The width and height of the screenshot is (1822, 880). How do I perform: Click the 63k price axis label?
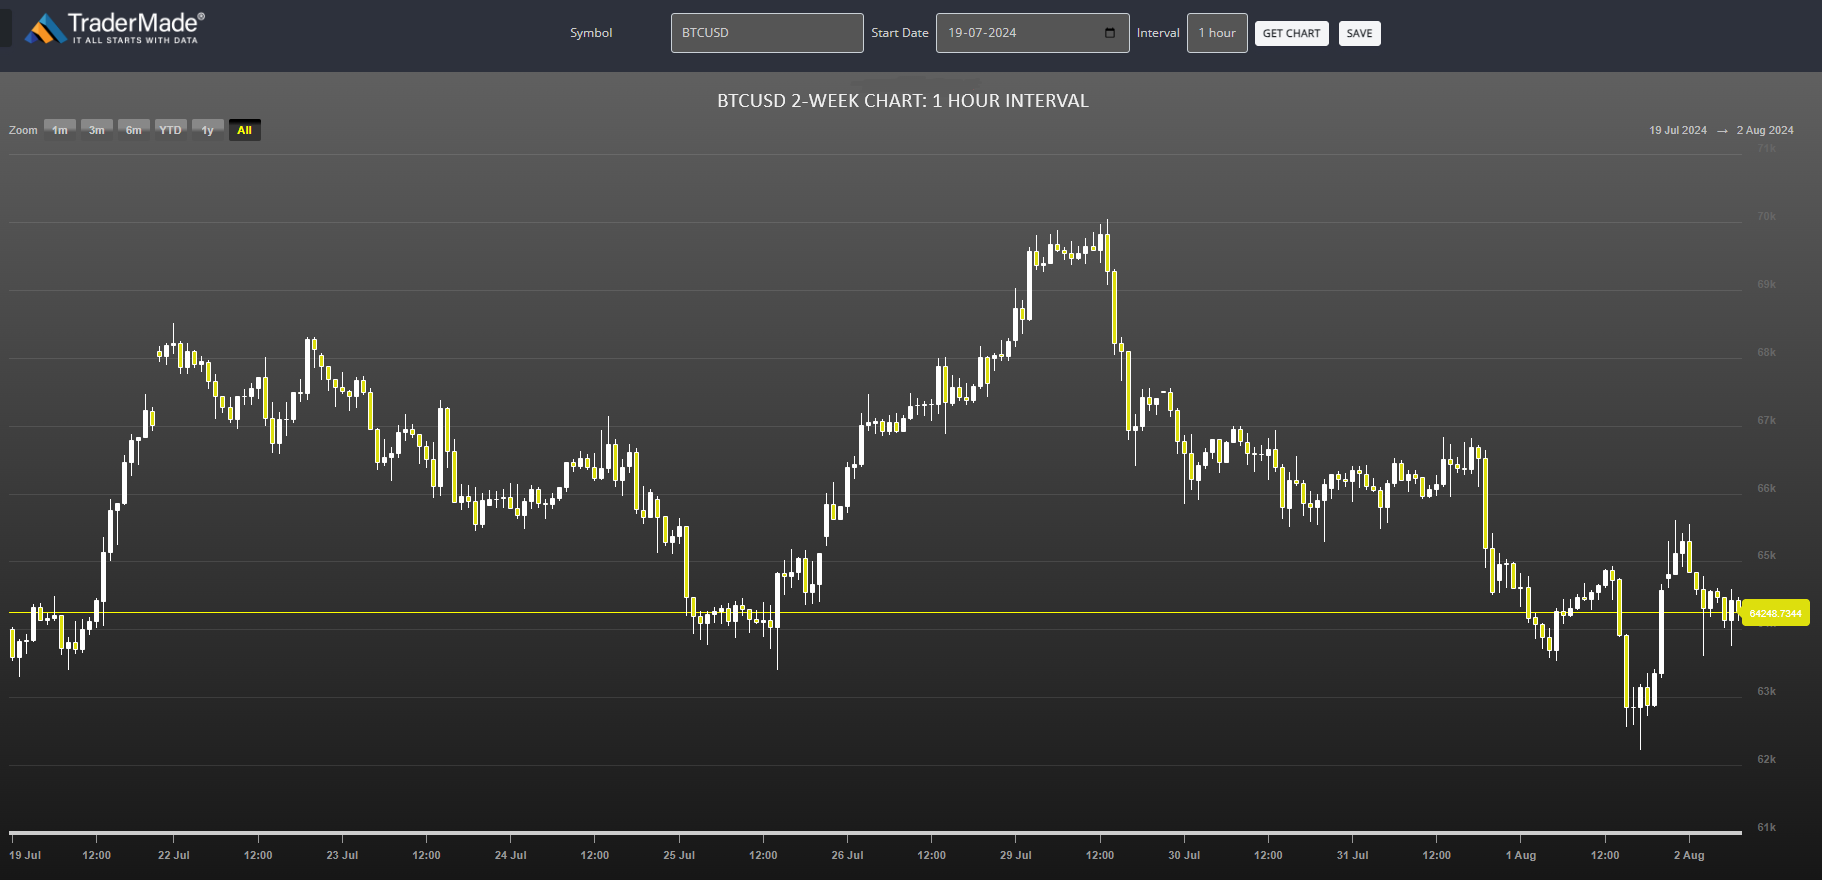tap(1766, 691)
